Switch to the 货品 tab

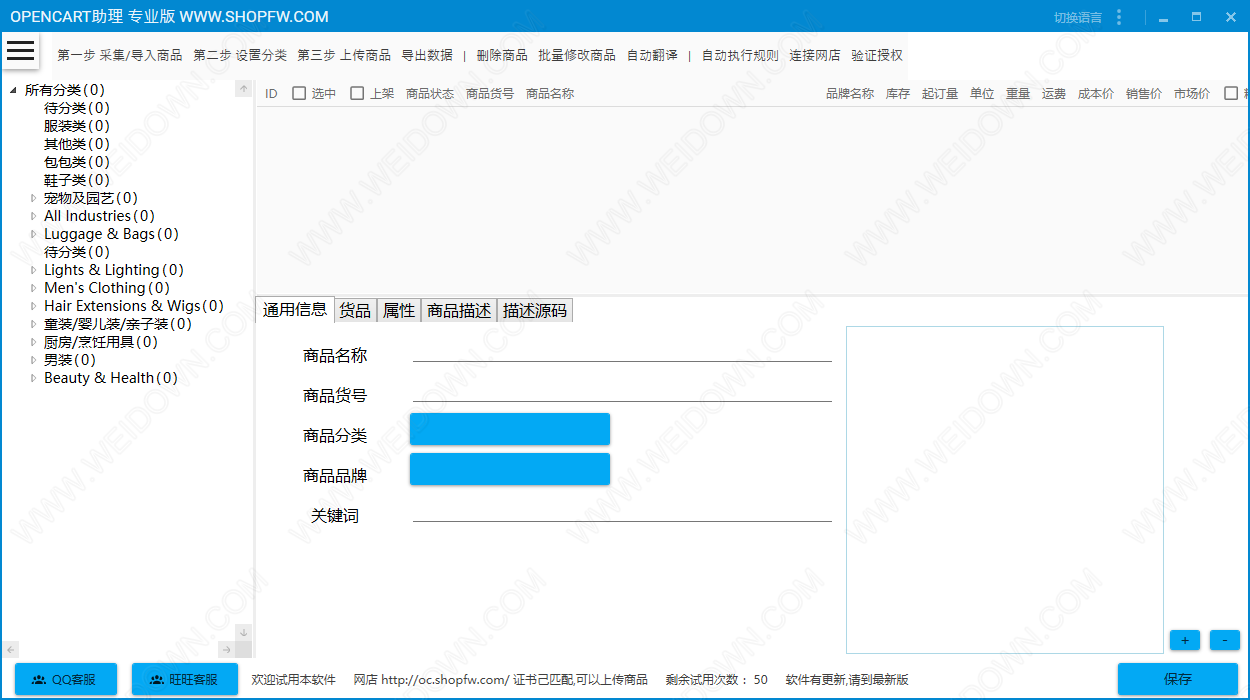coord(355,311)
